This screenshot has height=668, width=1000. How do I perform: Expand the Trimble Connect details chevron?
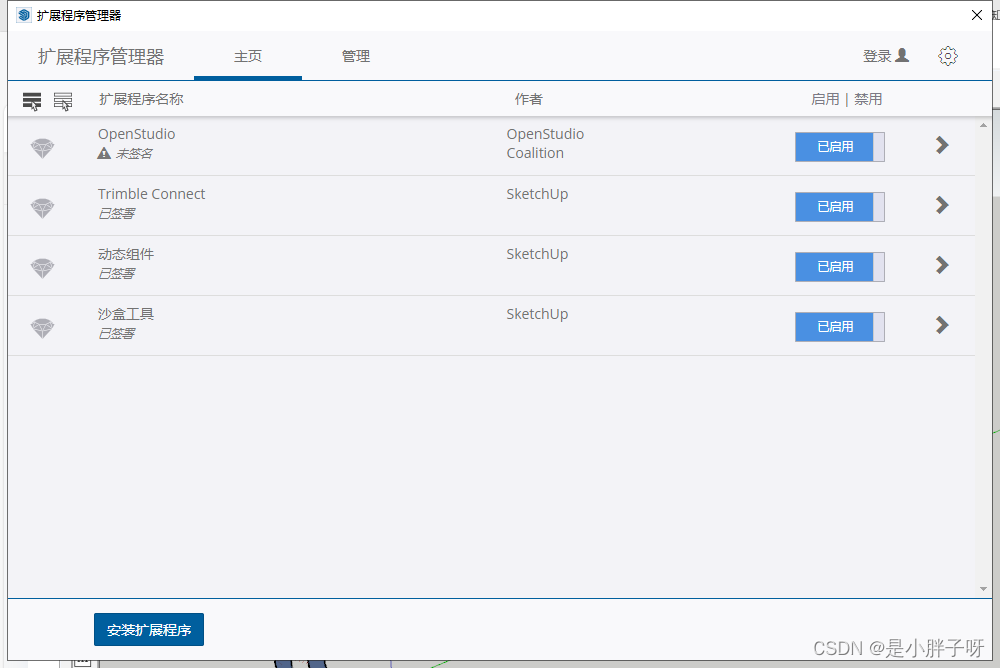[942, 205]
